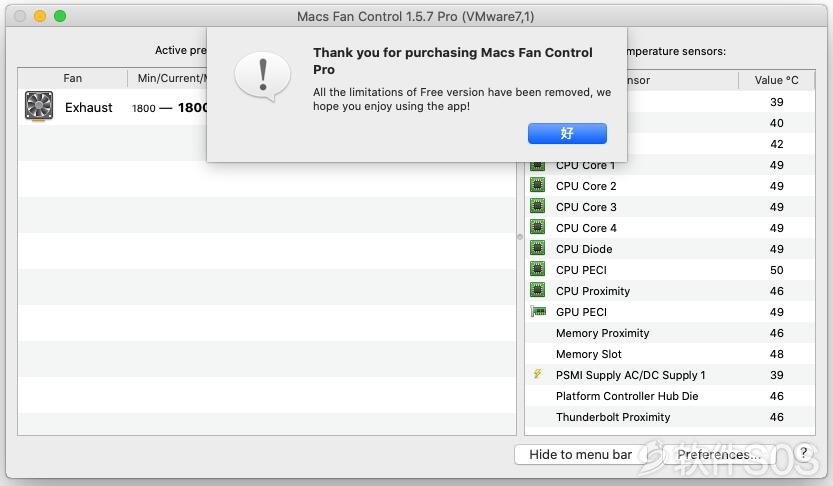
Task: Select the CPU Proximity sensor row
Action: pyautogui.click(x=670, y=291)
